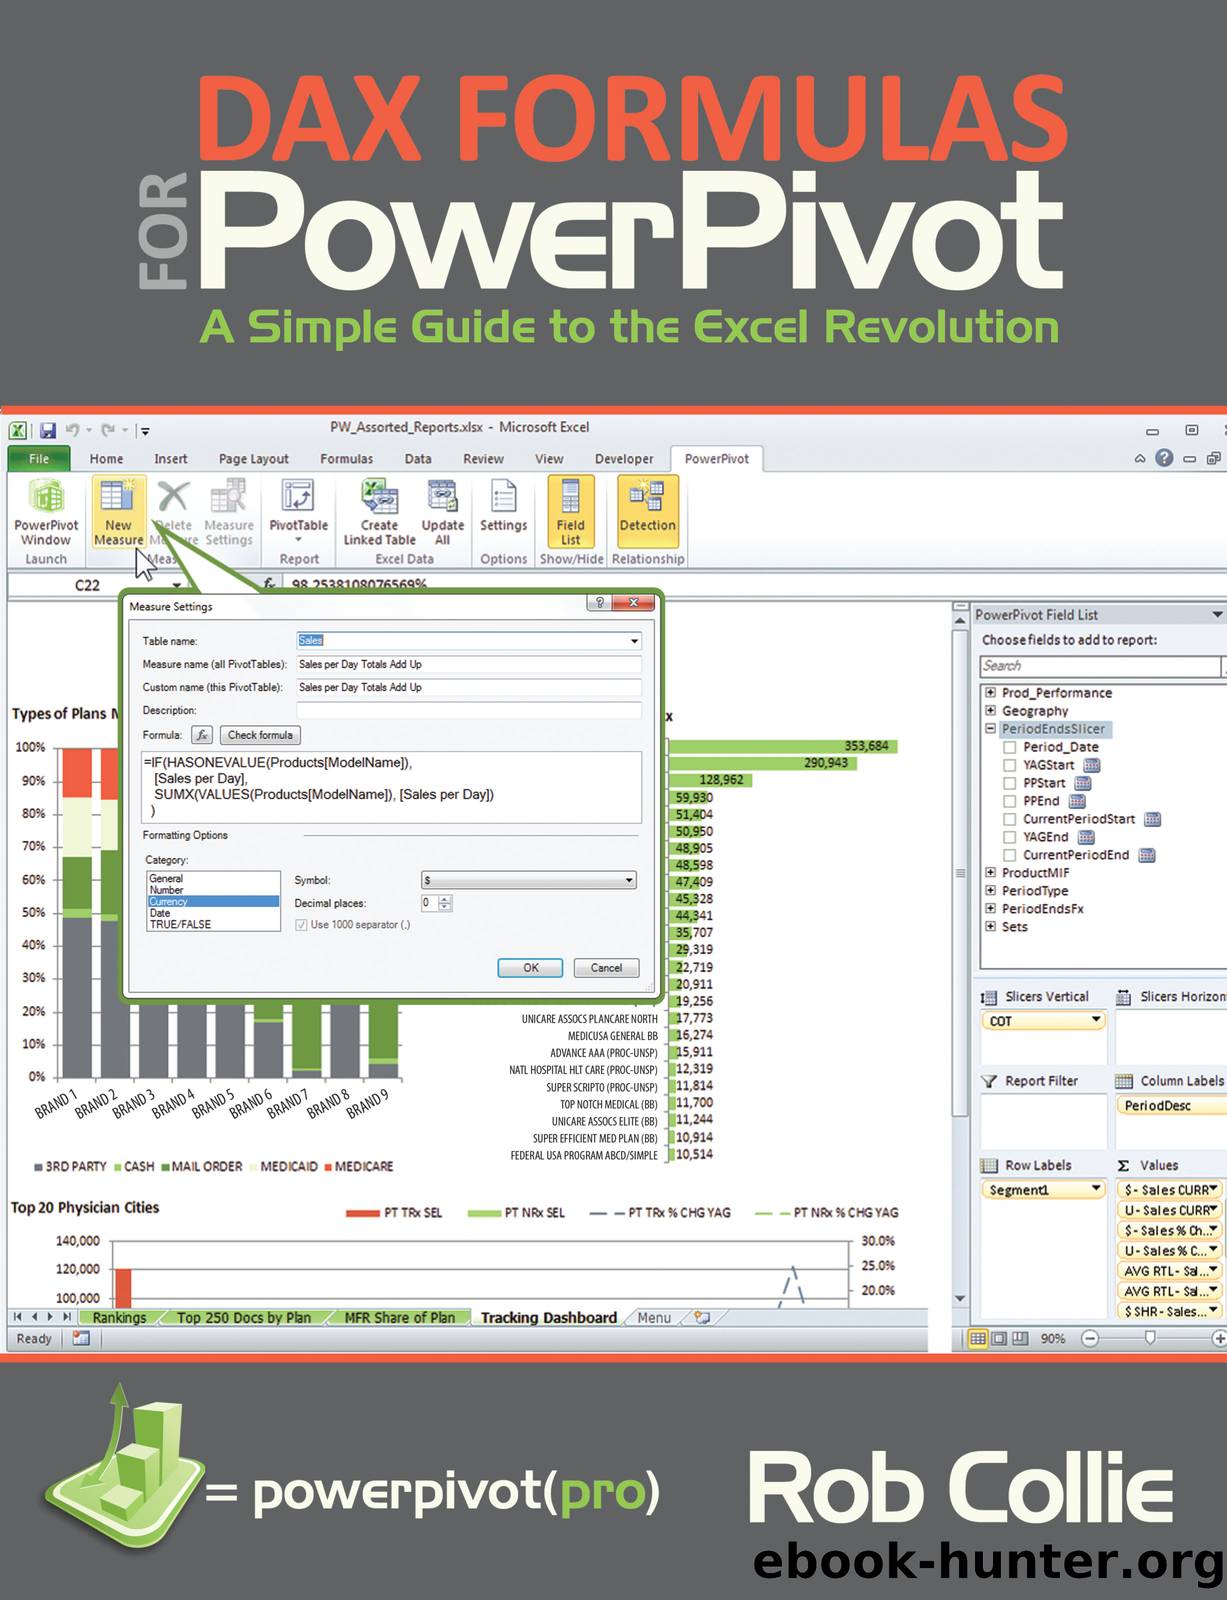Undo the last action in quick access toolbar
The width and height of the screenshot is (1227, 1600).
coord(73,431)
